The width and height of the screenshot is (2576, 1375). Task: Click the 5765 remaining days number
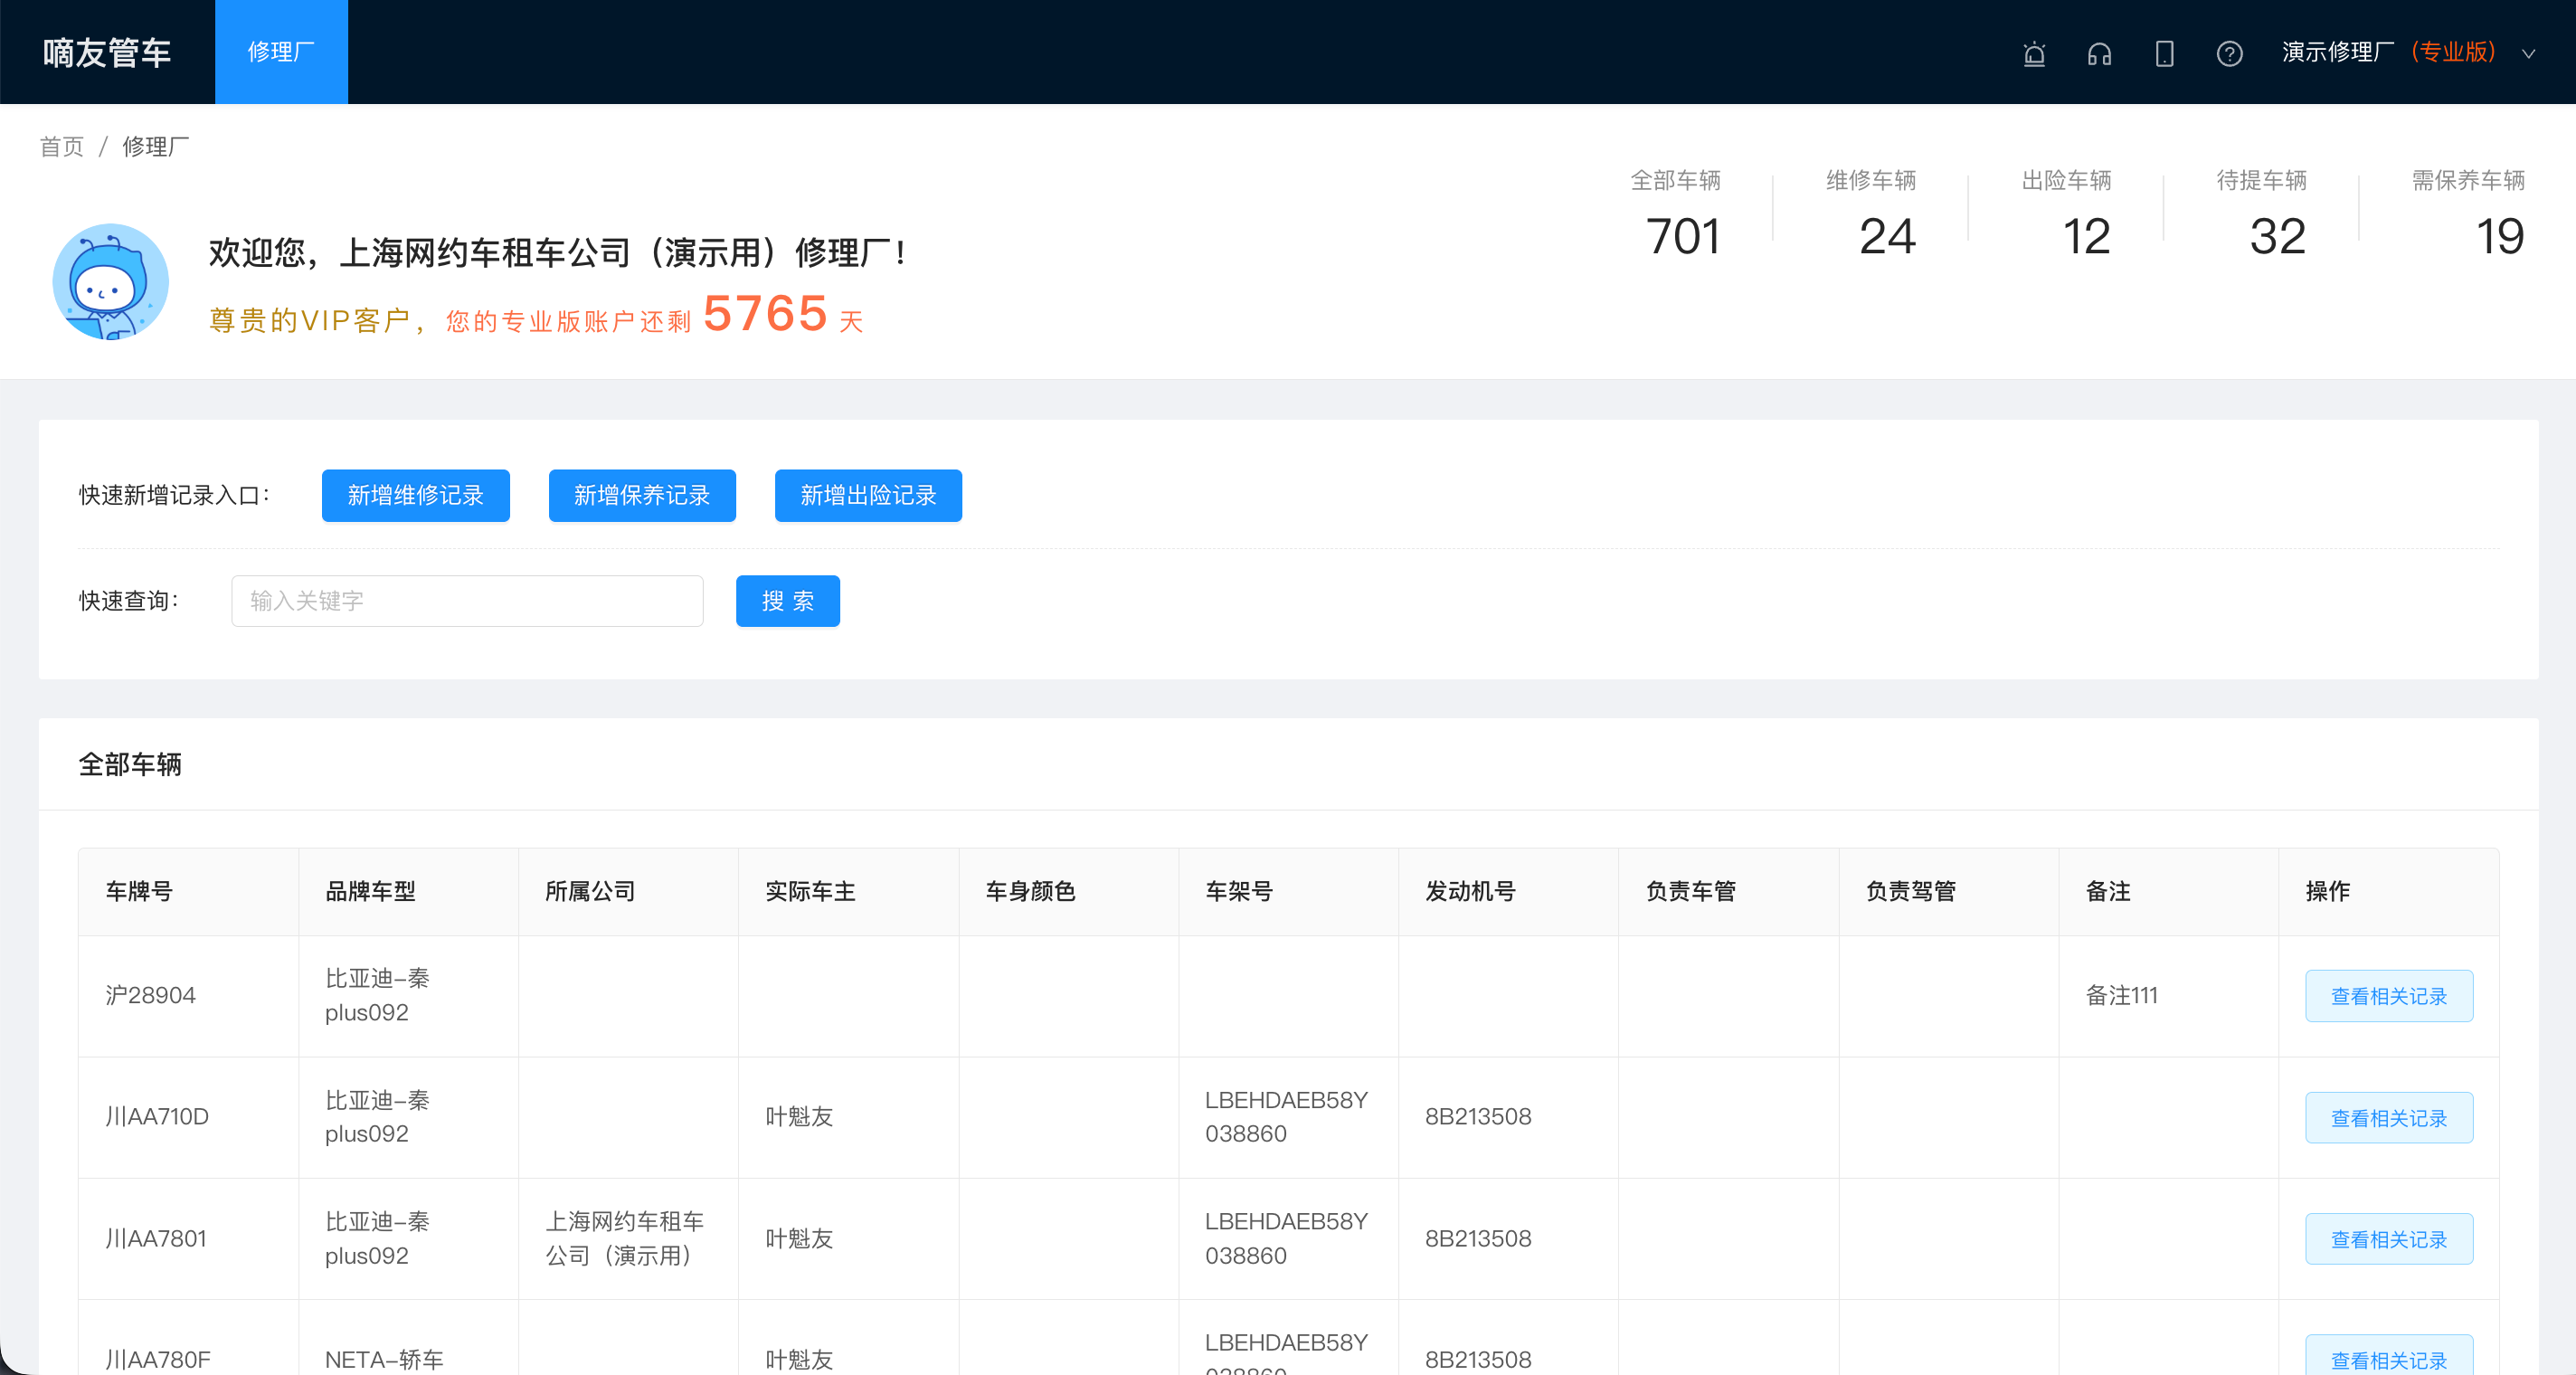(765, 313)
